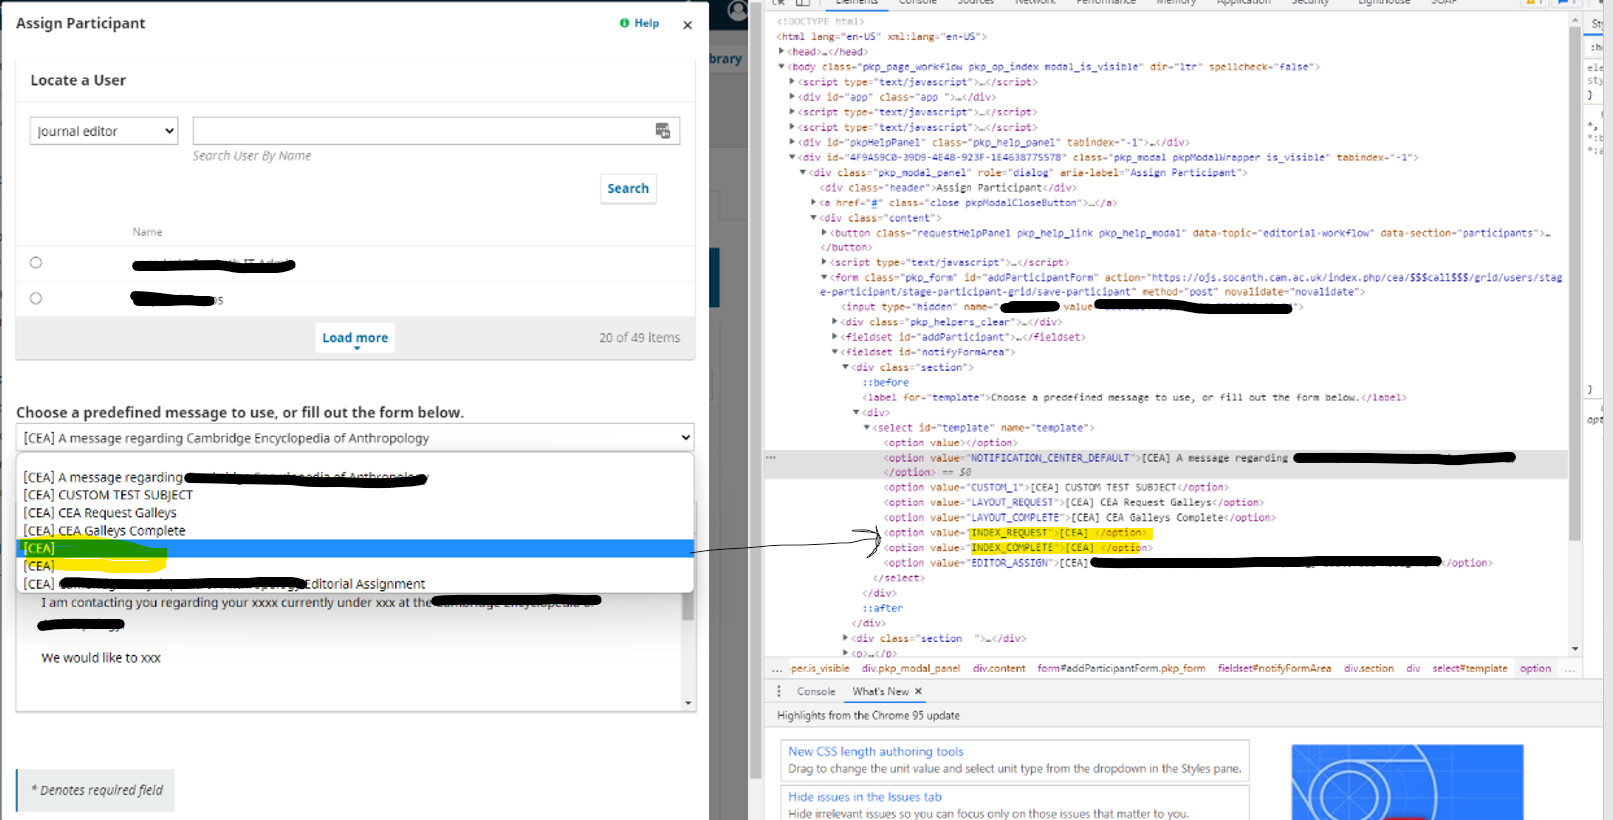Switch to the Console drawer tab
1613x820 pixels.
point(816,692)
